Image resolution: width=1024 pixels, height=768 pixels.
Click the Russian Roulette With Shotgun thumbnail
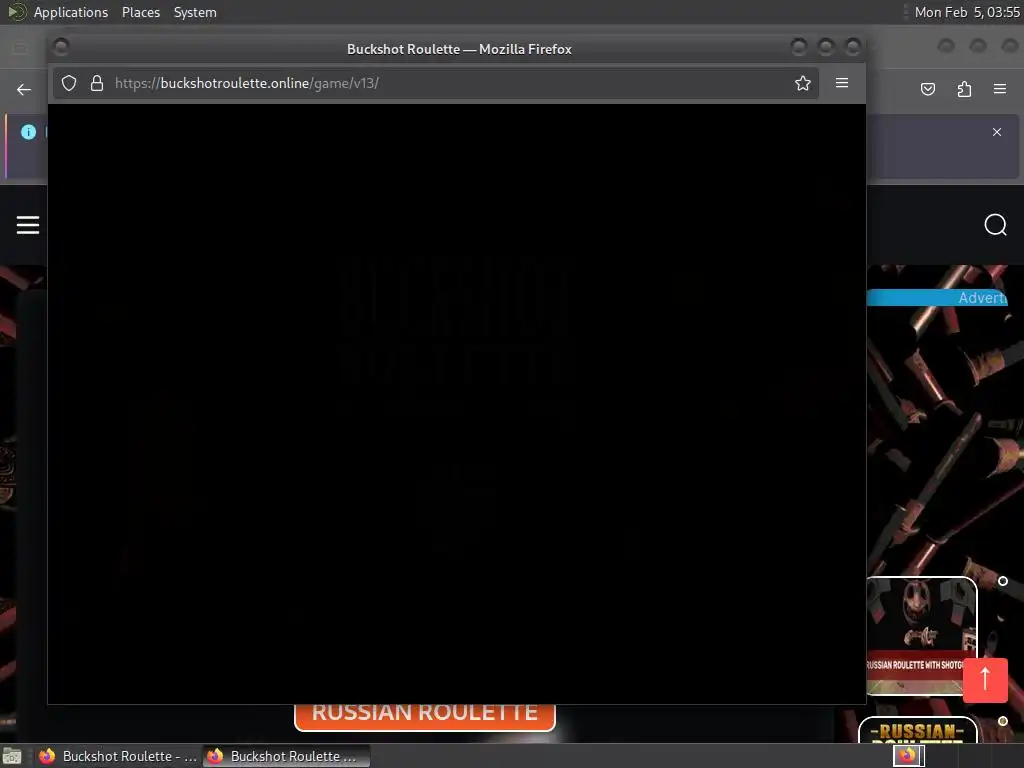[921, 636]
